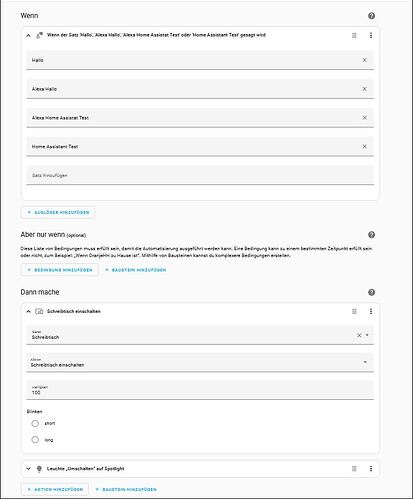Viewport: 413px width, 499px height.
Task: Expand the Leuchte Umschalten auf Spotlight action
Action: point(28,469)
